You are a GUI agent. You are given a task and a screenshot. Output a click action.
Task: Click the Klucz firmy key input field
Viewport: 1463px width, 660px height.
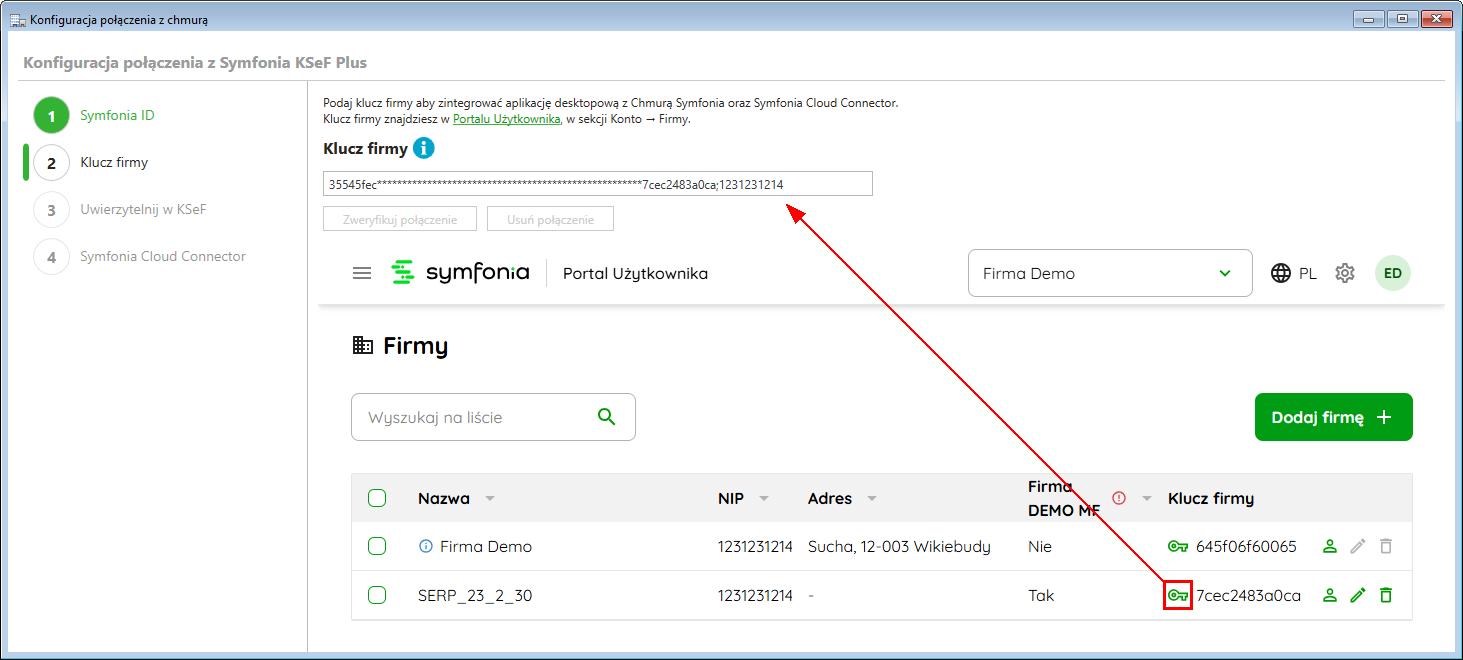point(597,184)
